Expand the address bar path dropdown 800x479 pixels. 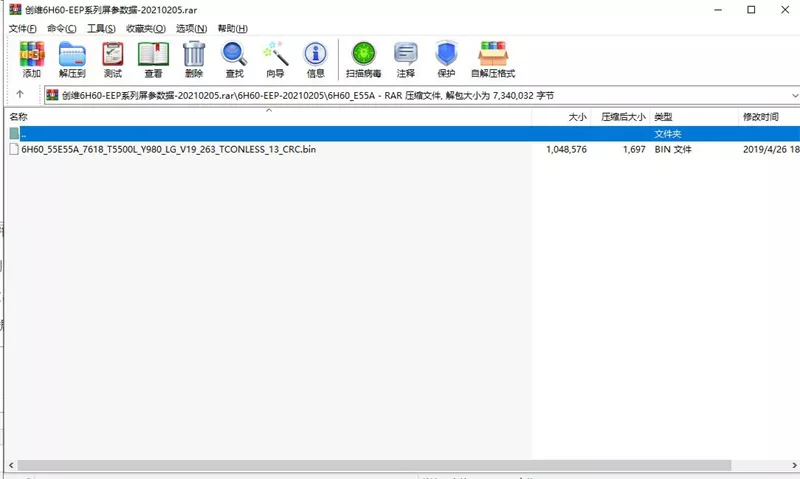tap(794, 95)
